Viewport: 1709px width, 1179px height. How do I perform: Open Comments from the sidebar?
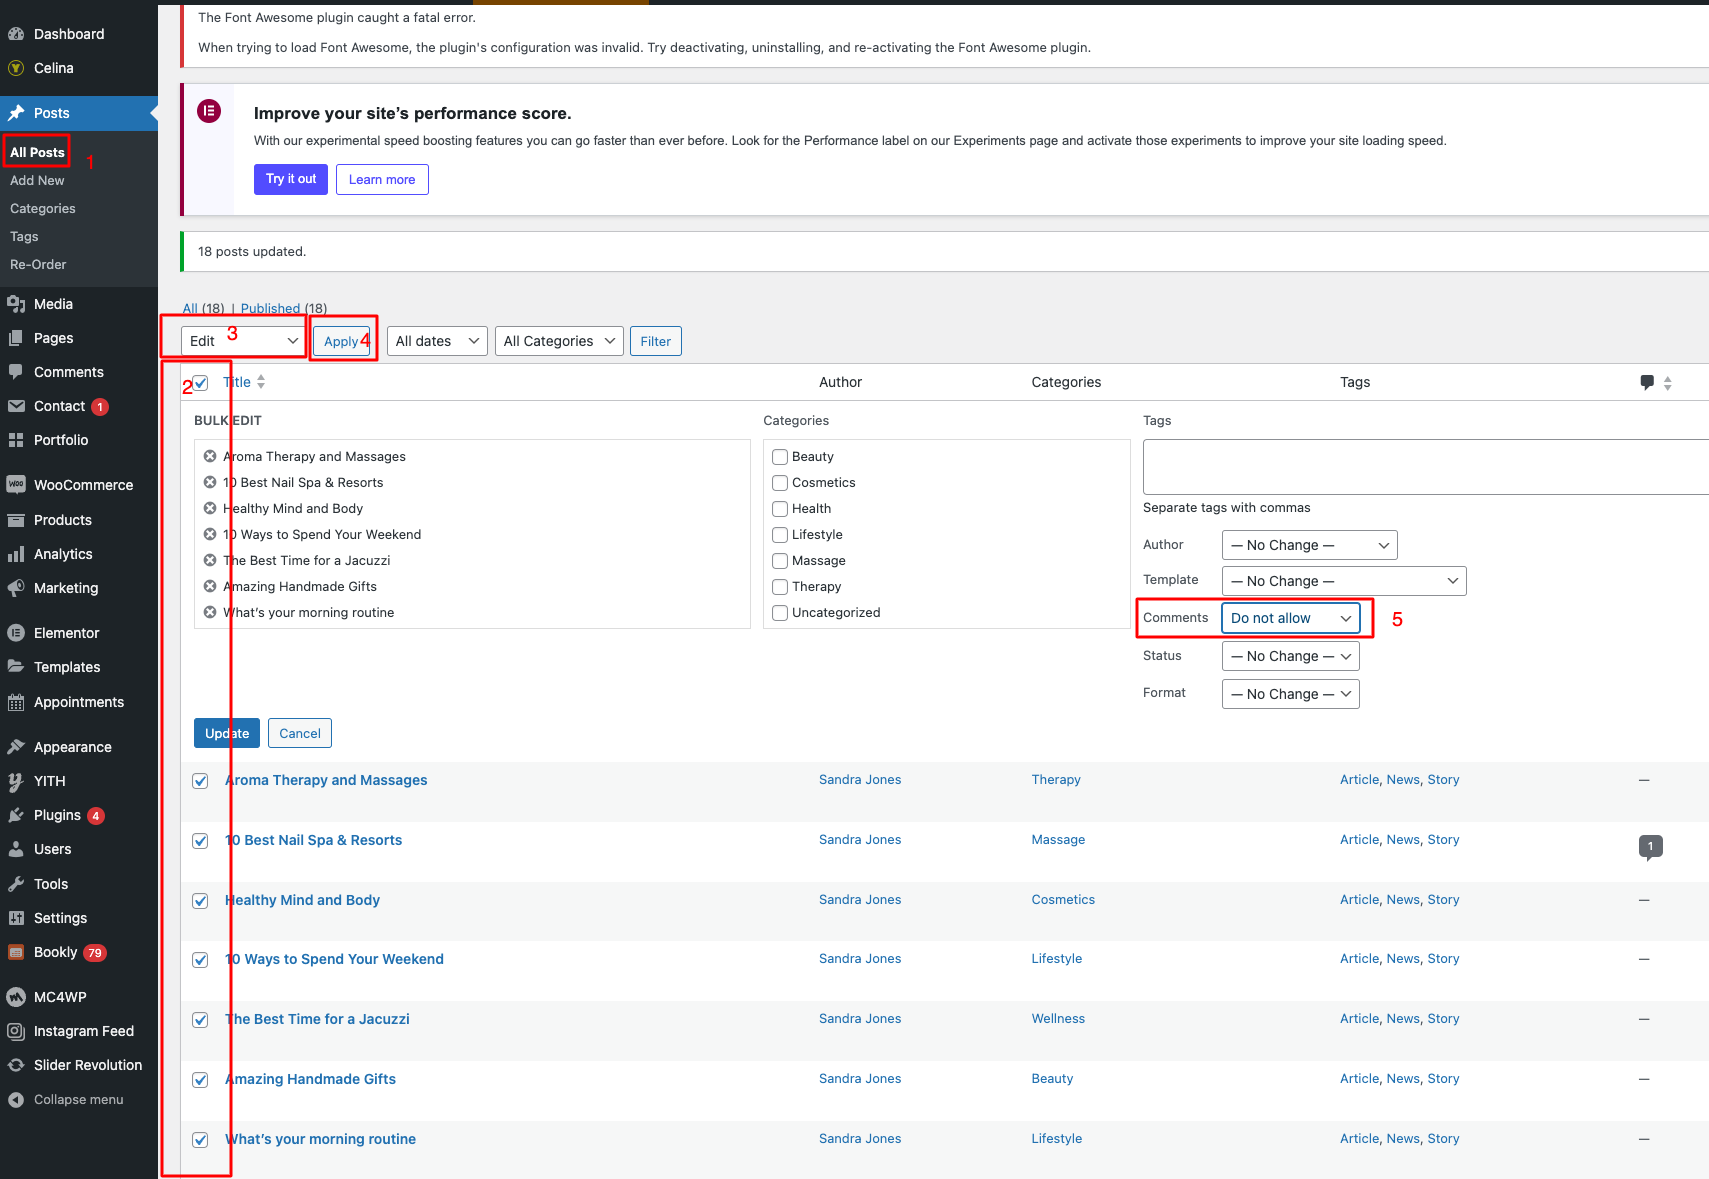coord(68,372)
